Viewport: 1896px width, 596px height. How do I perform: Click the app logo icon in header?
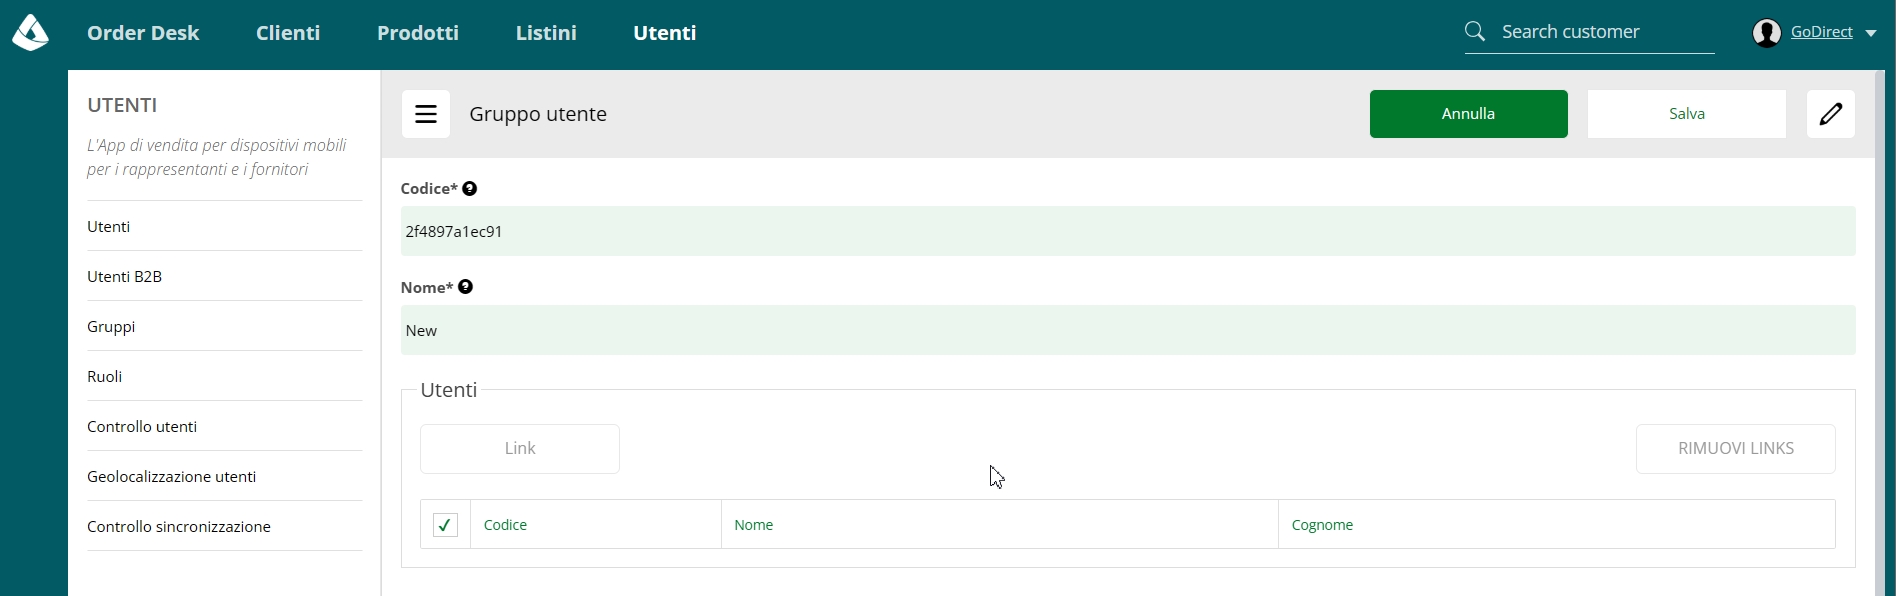30,32
